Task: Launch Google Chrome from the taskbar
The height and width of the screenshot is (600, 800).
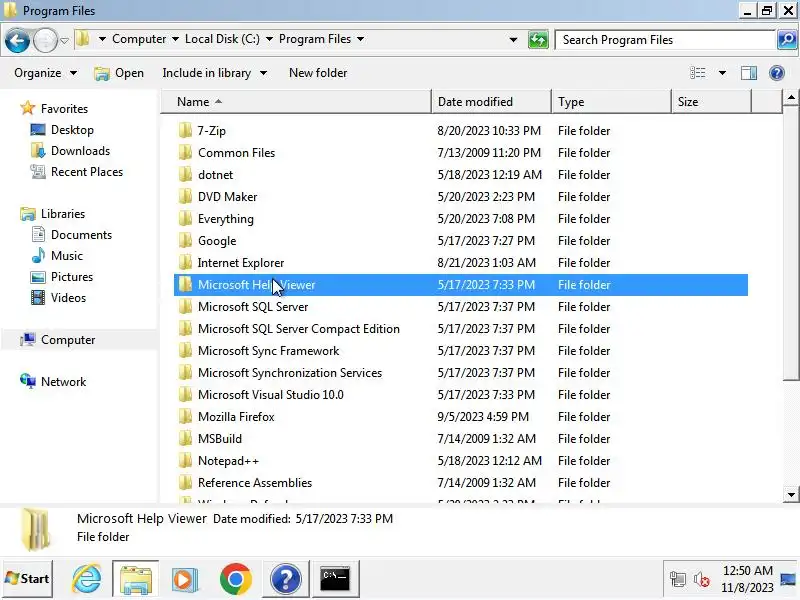Action: (x=236, y=579)
